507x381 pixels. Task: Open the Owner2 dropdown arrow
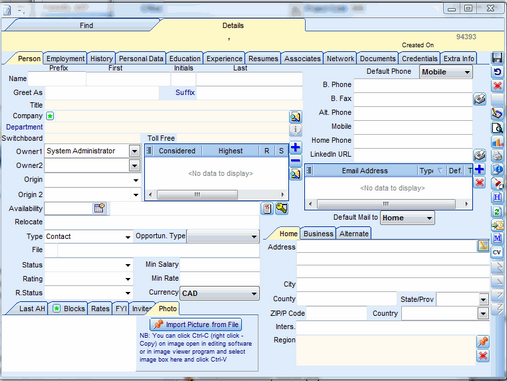pos(134,165)
